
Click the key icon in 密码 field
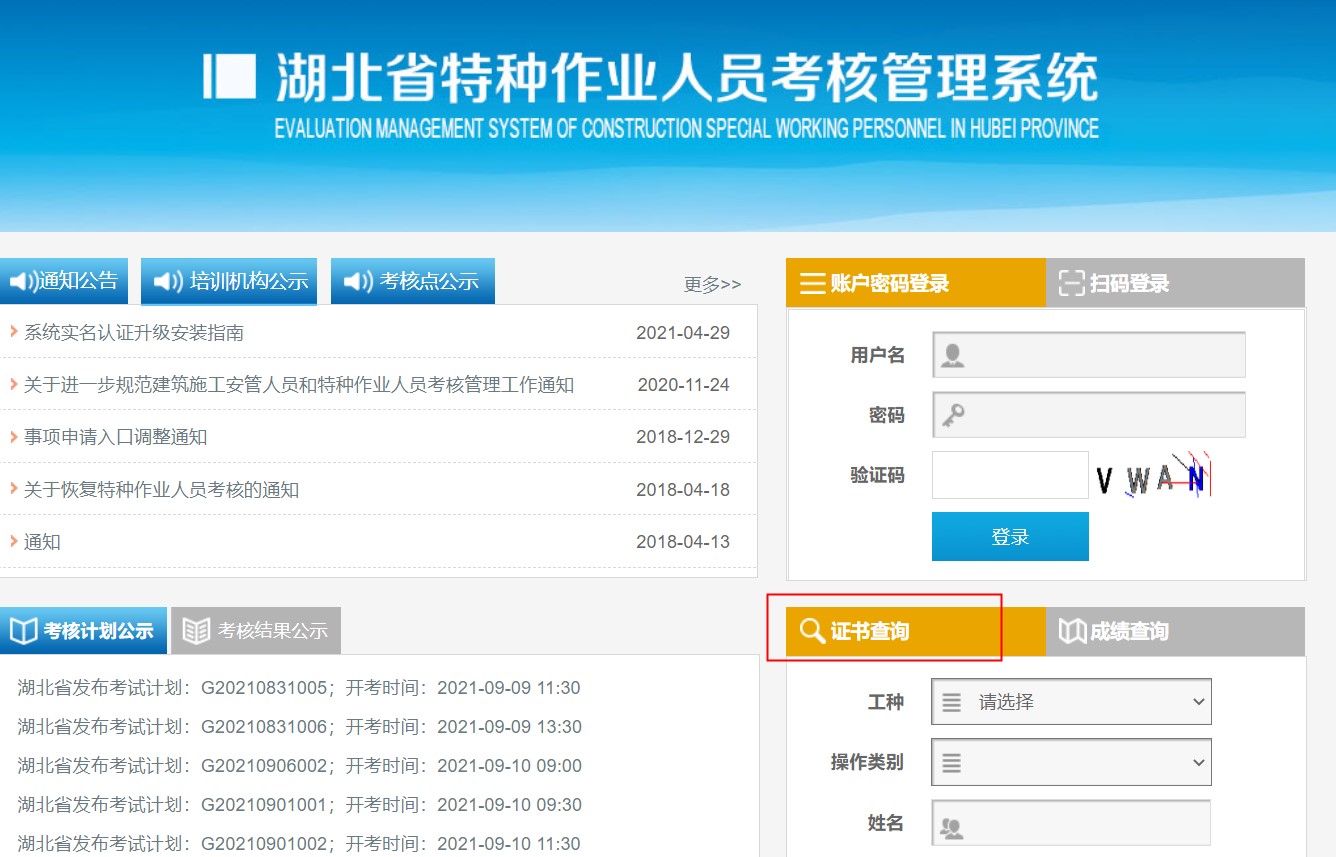(953, 415)
